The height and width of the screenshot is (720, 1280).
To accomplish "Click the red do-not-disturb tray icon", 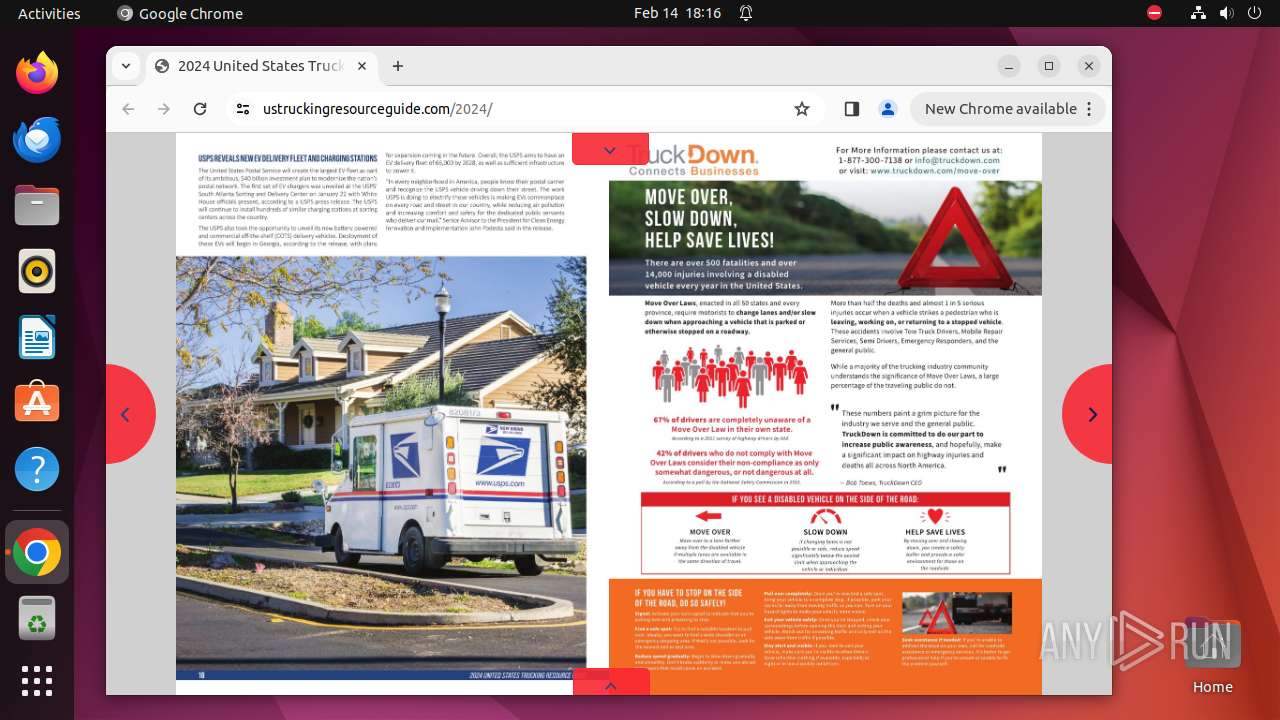I will tap(1154, 13).
